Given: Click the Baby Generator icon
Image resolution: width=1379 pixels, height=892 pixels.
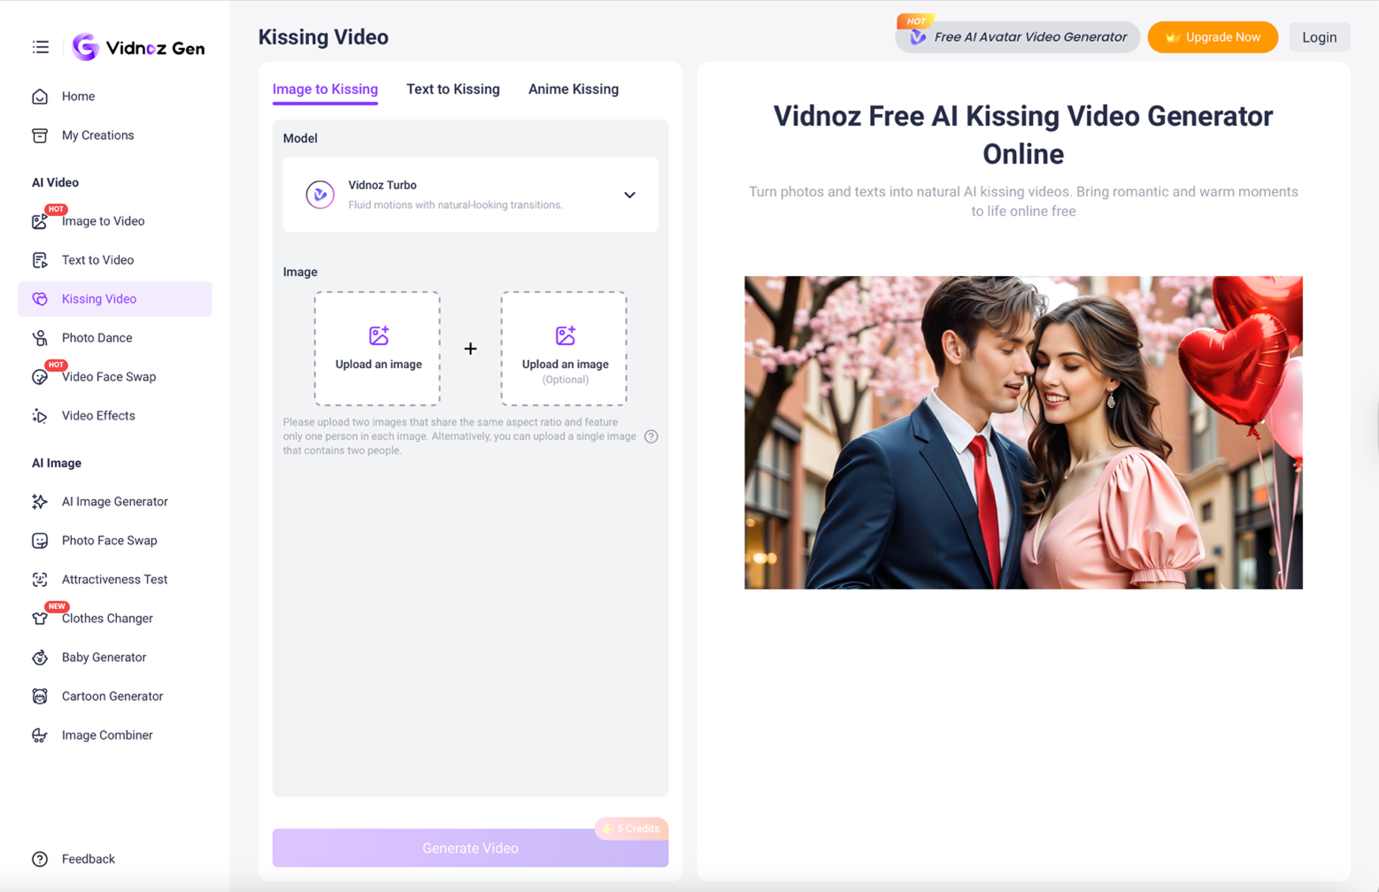Looking at the screenshot, I should 40,658.
